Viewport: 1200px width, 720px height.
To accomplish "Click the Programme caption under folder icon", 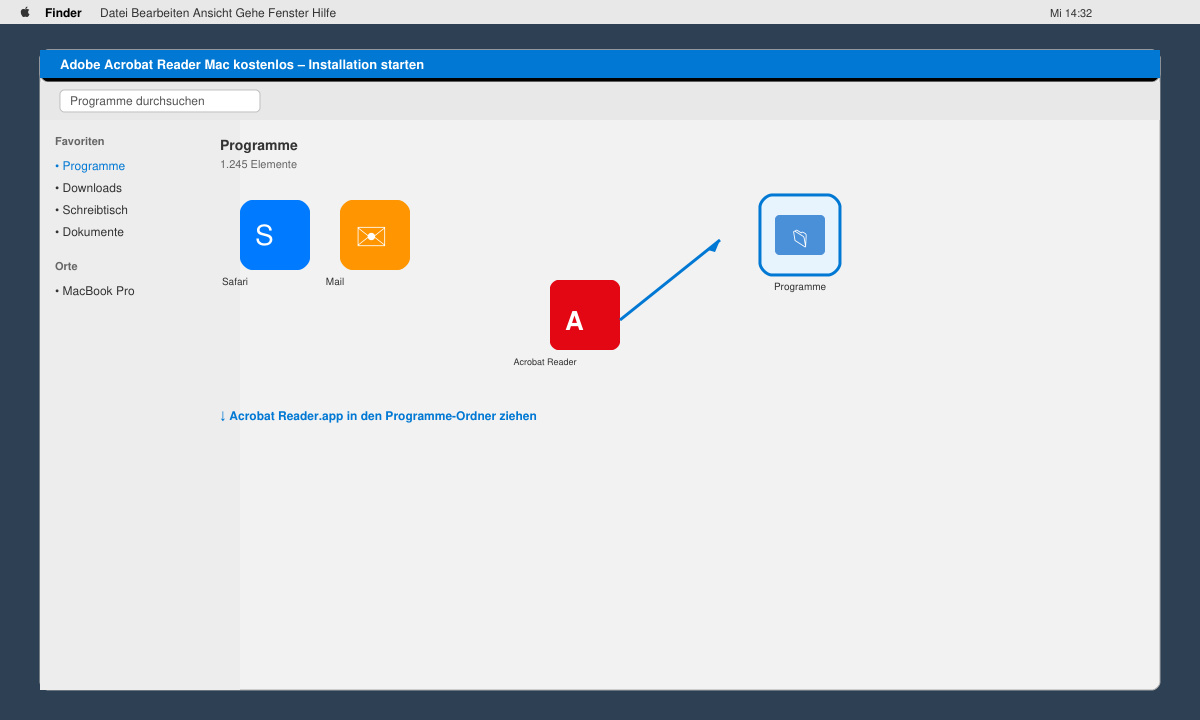I will (800, 287).
